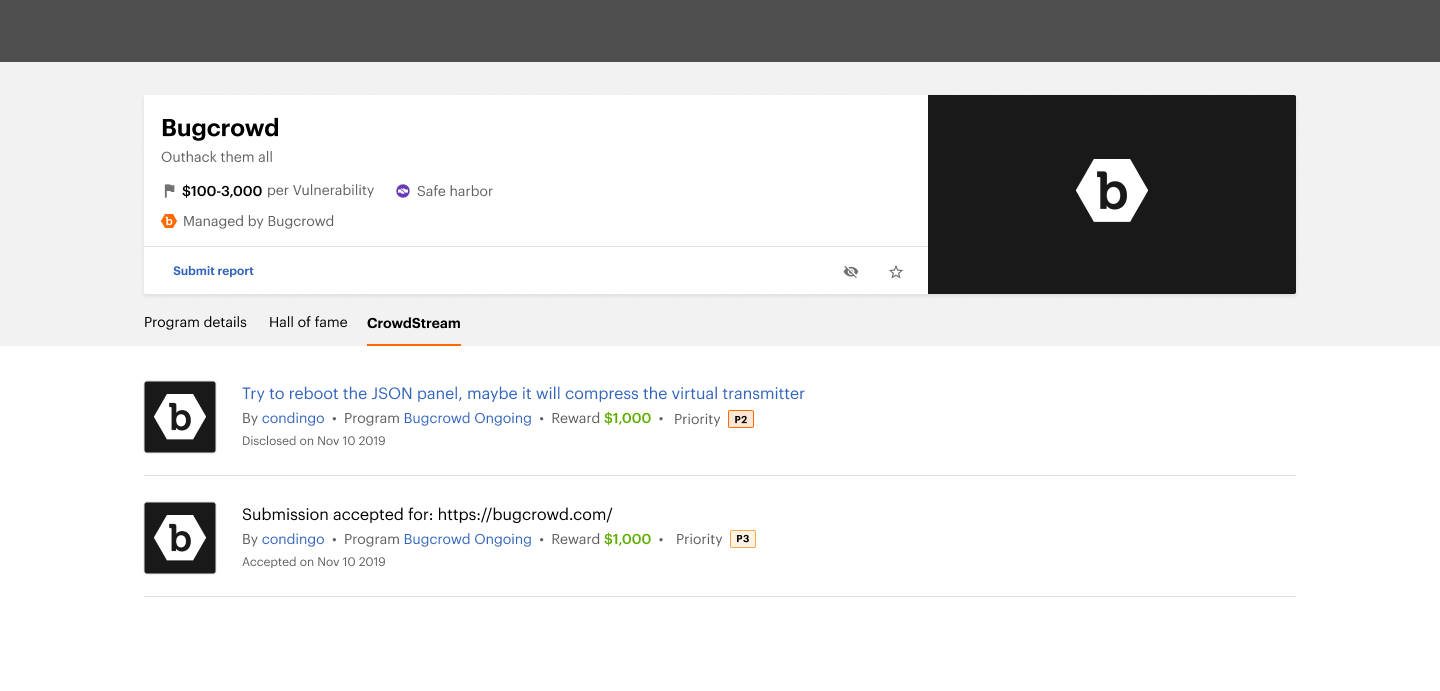Click the Submit report link
The width and height of the screenshot is (1440, 691).
click(x=213, y=271)
